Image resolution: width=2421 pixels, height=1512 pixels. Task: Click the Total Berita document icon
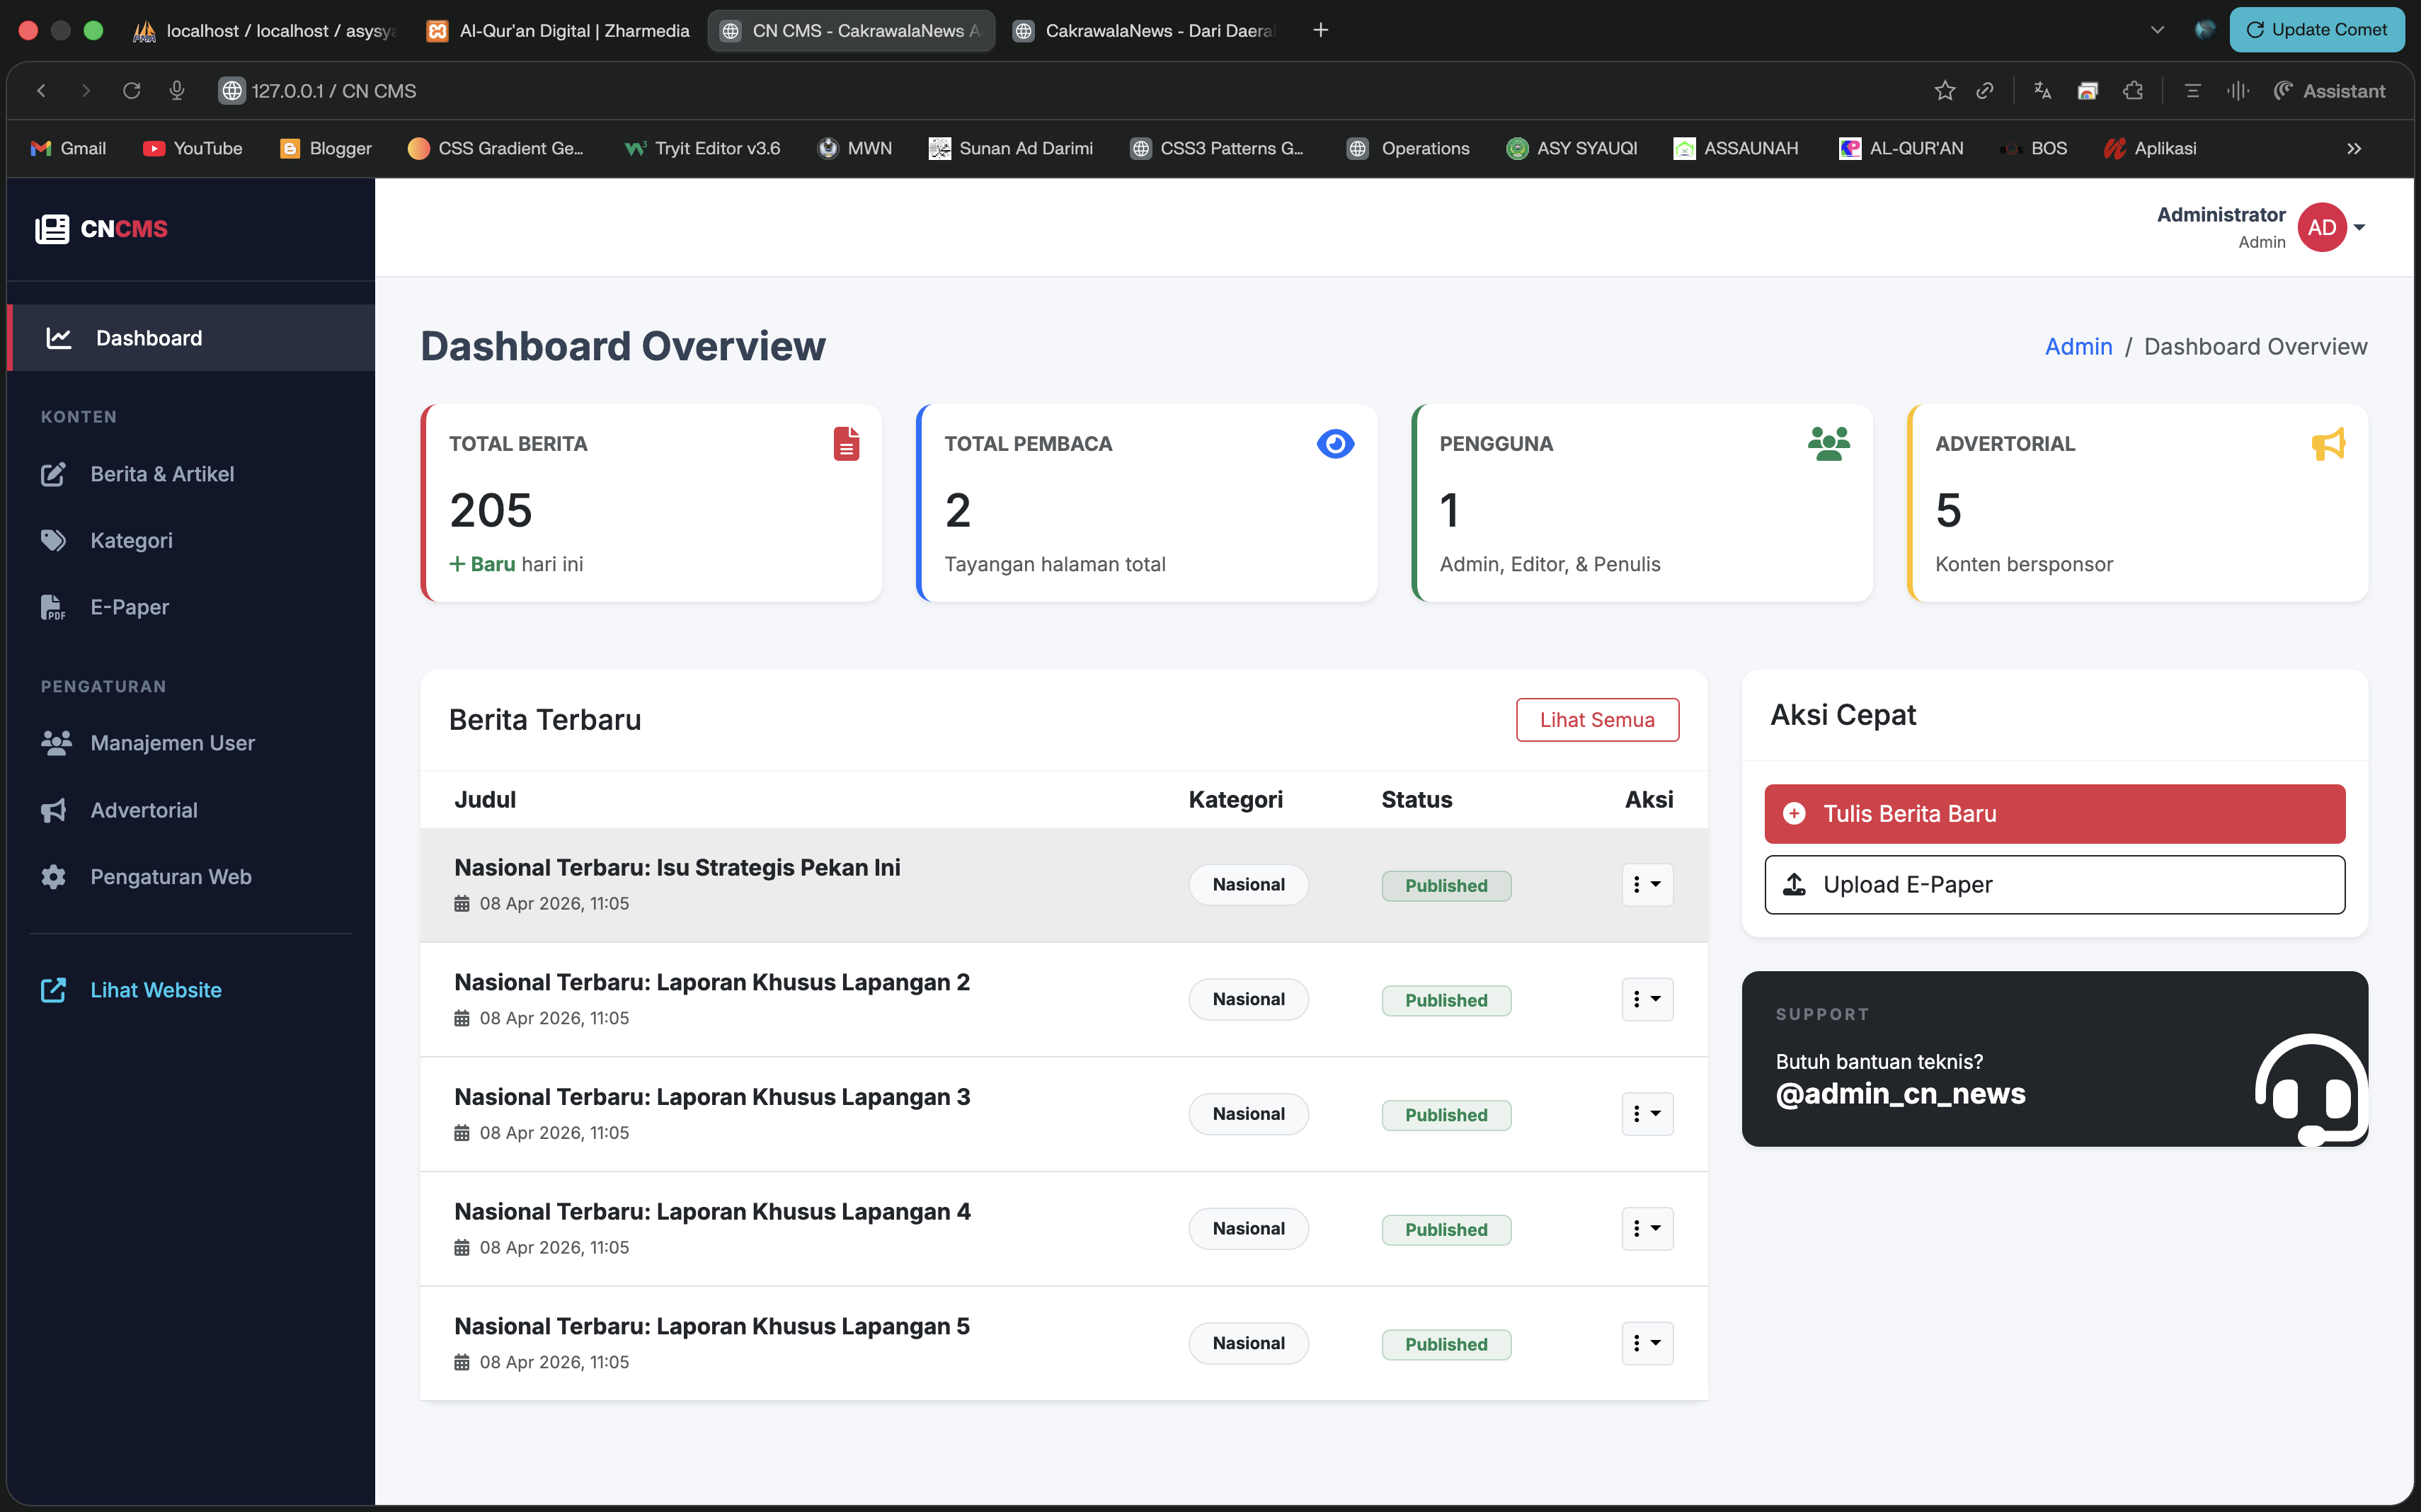tap(846, 443)
